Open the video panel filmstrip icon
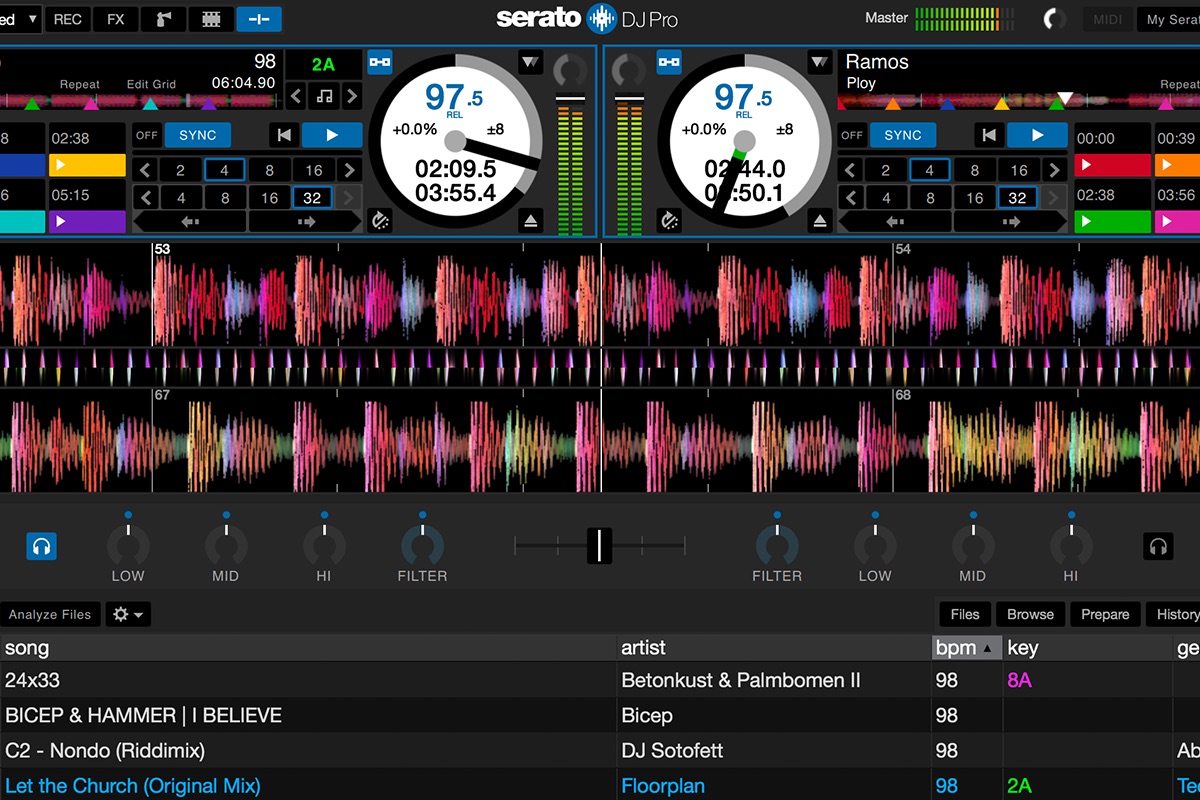The width and height of the screenshot is (1200, 800). pyautogui.click(x=210, y=18)
